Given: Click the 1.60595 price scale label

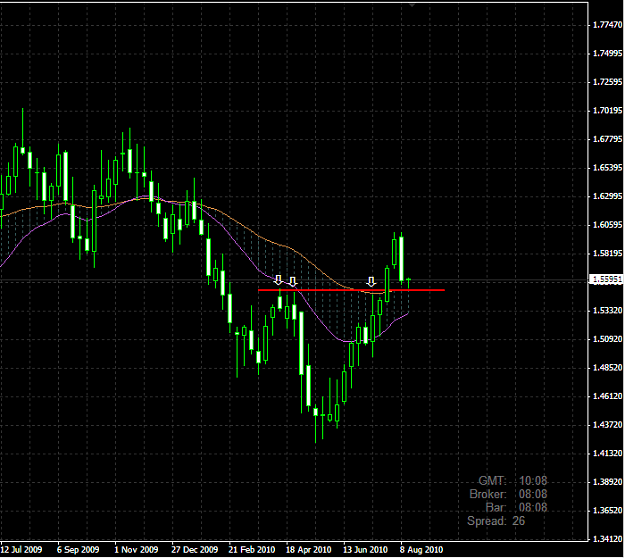Looking at the screenshot, I should (x=607, y=225).
